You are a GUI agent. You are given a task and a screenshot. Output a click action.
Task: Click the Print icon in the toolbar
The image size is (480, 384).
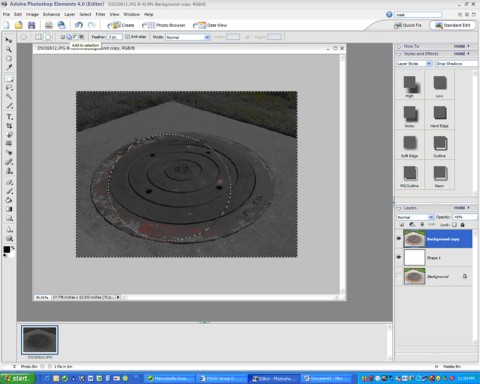[x=49, y=25]
